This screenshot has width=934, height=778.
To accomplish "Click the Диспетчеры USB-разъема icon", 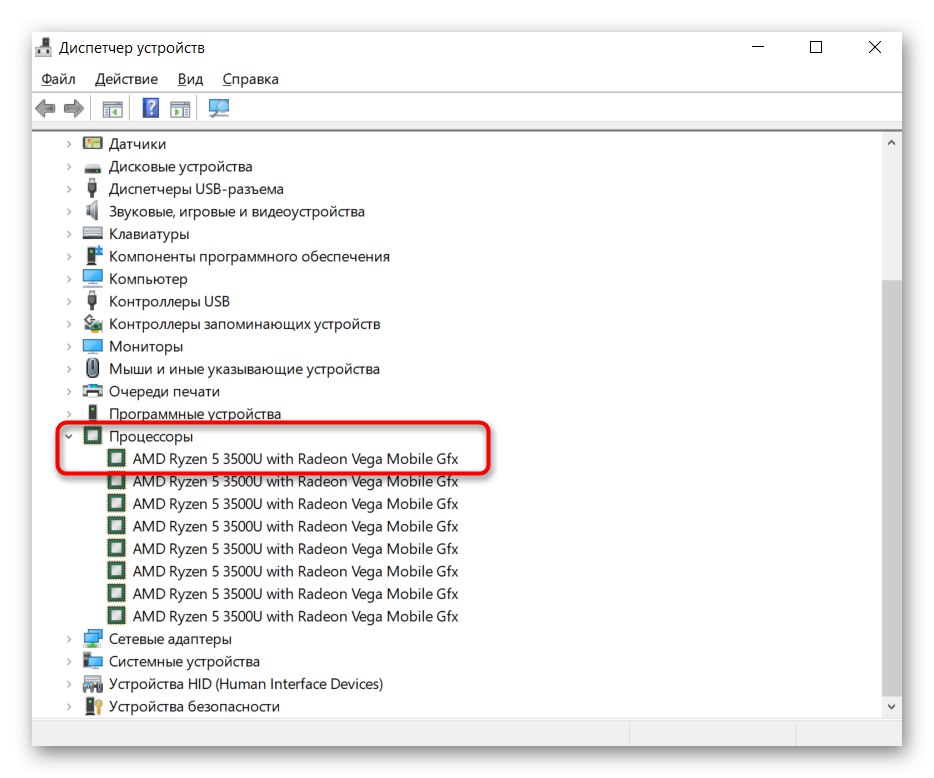I will 92,188.
